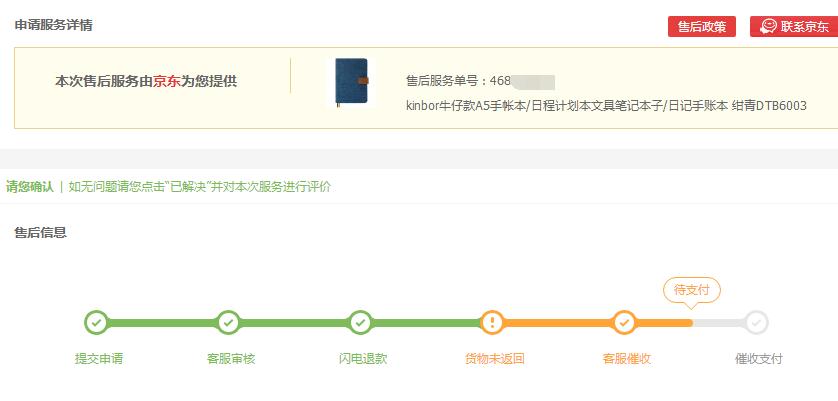The width and height of the screenshot is (838, 401).
Task: Select the 催收支付 step text label
Action: 759,359
